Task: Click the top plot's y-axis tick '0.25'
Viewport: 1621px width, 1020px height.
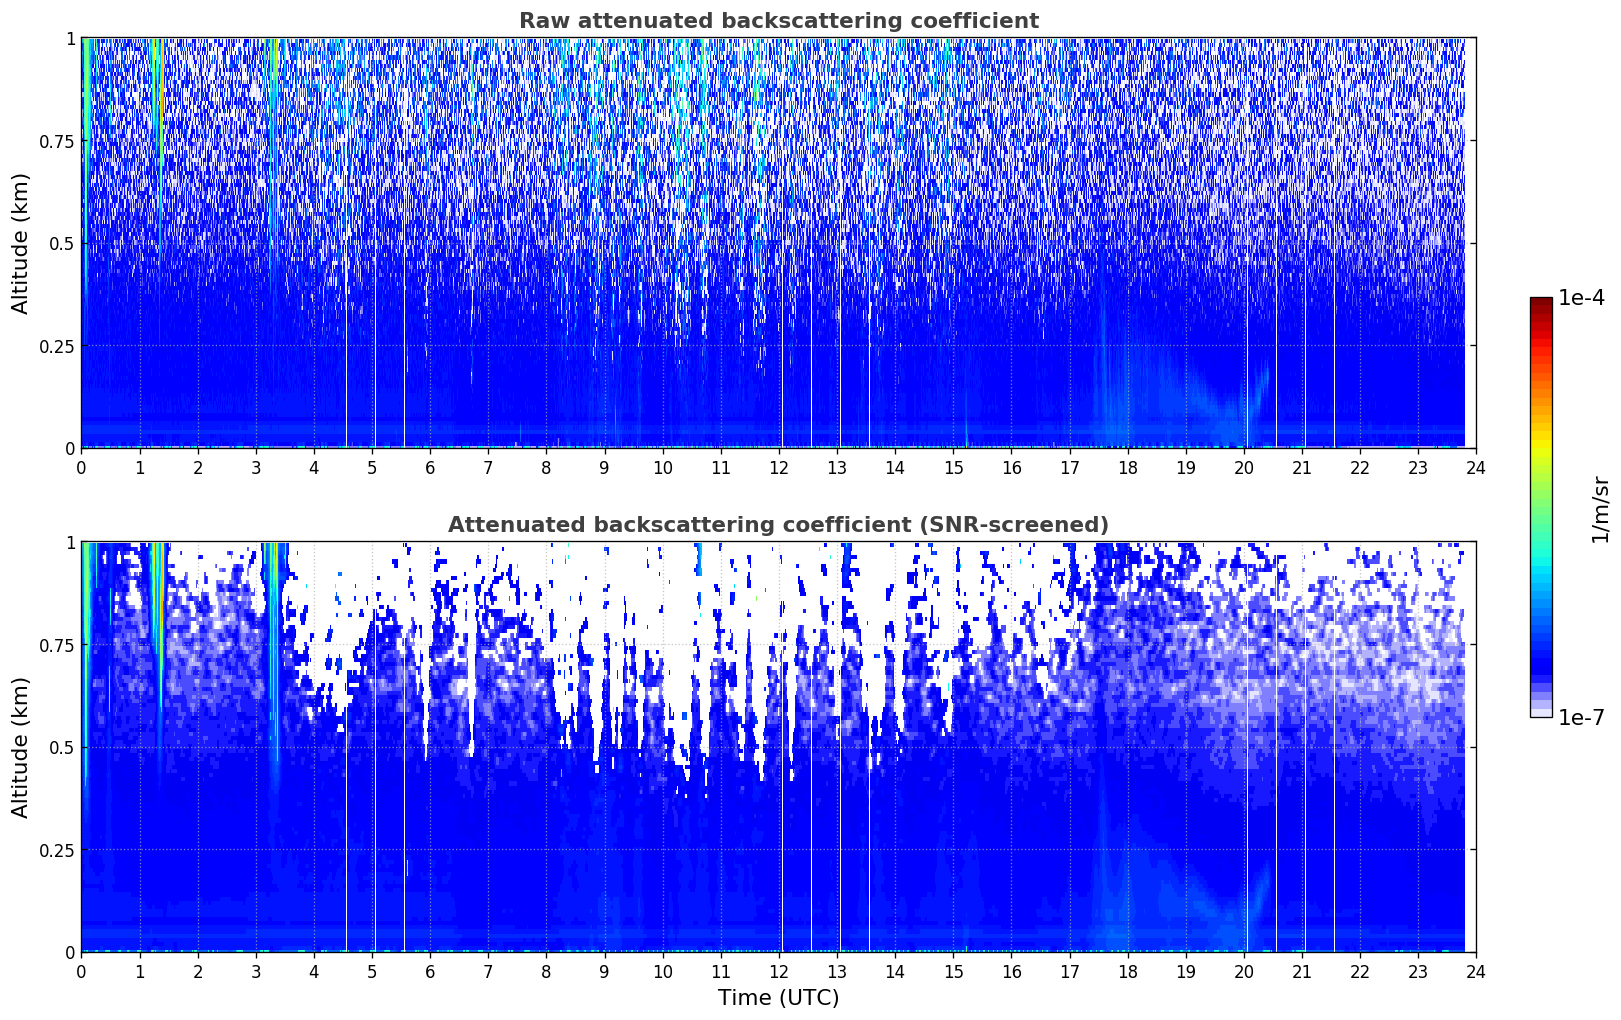Action: coord(57,346)
